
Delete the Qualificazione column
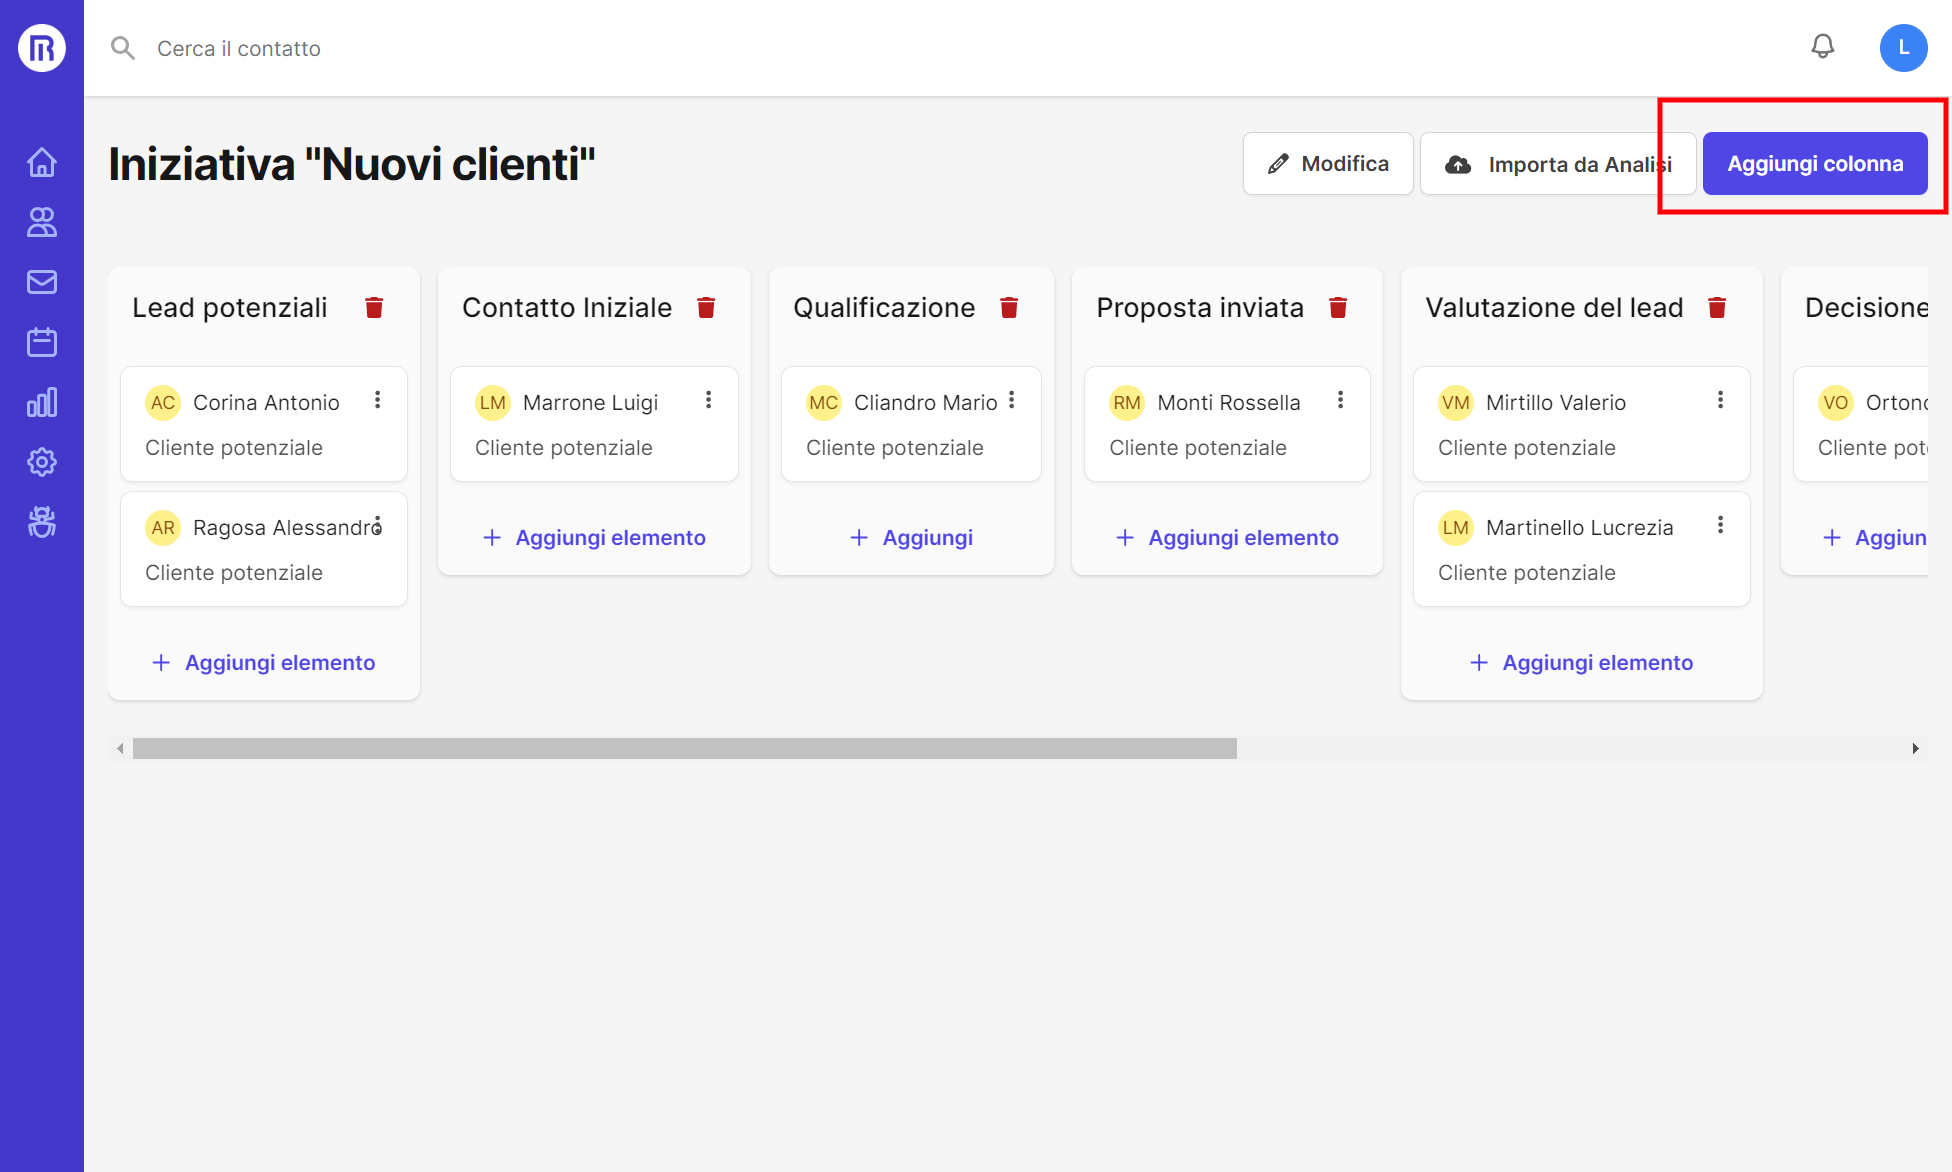coord(1009,308)
